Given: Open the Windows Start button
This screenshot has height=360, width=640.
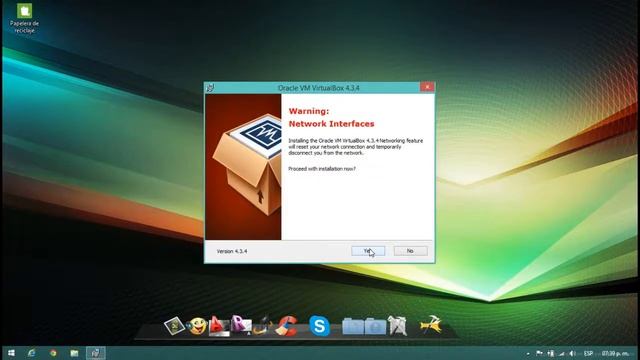Looking at the screenshot, I should 11,353.
